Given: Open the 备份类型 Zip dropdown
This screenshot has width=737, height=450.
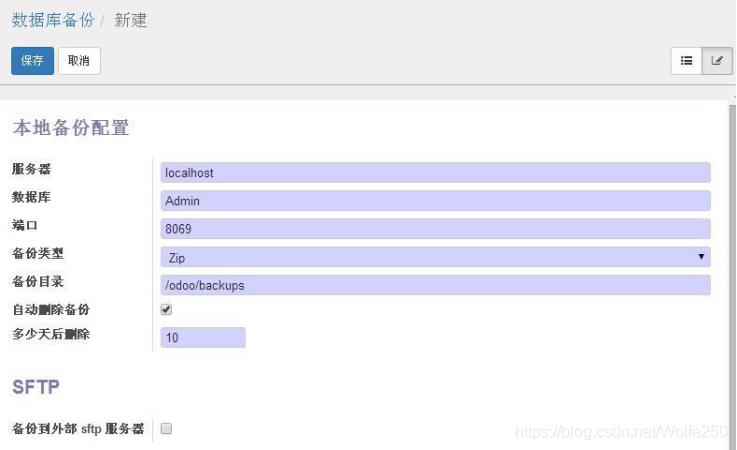Looking at the screenshot, I should tap(435, 257).
